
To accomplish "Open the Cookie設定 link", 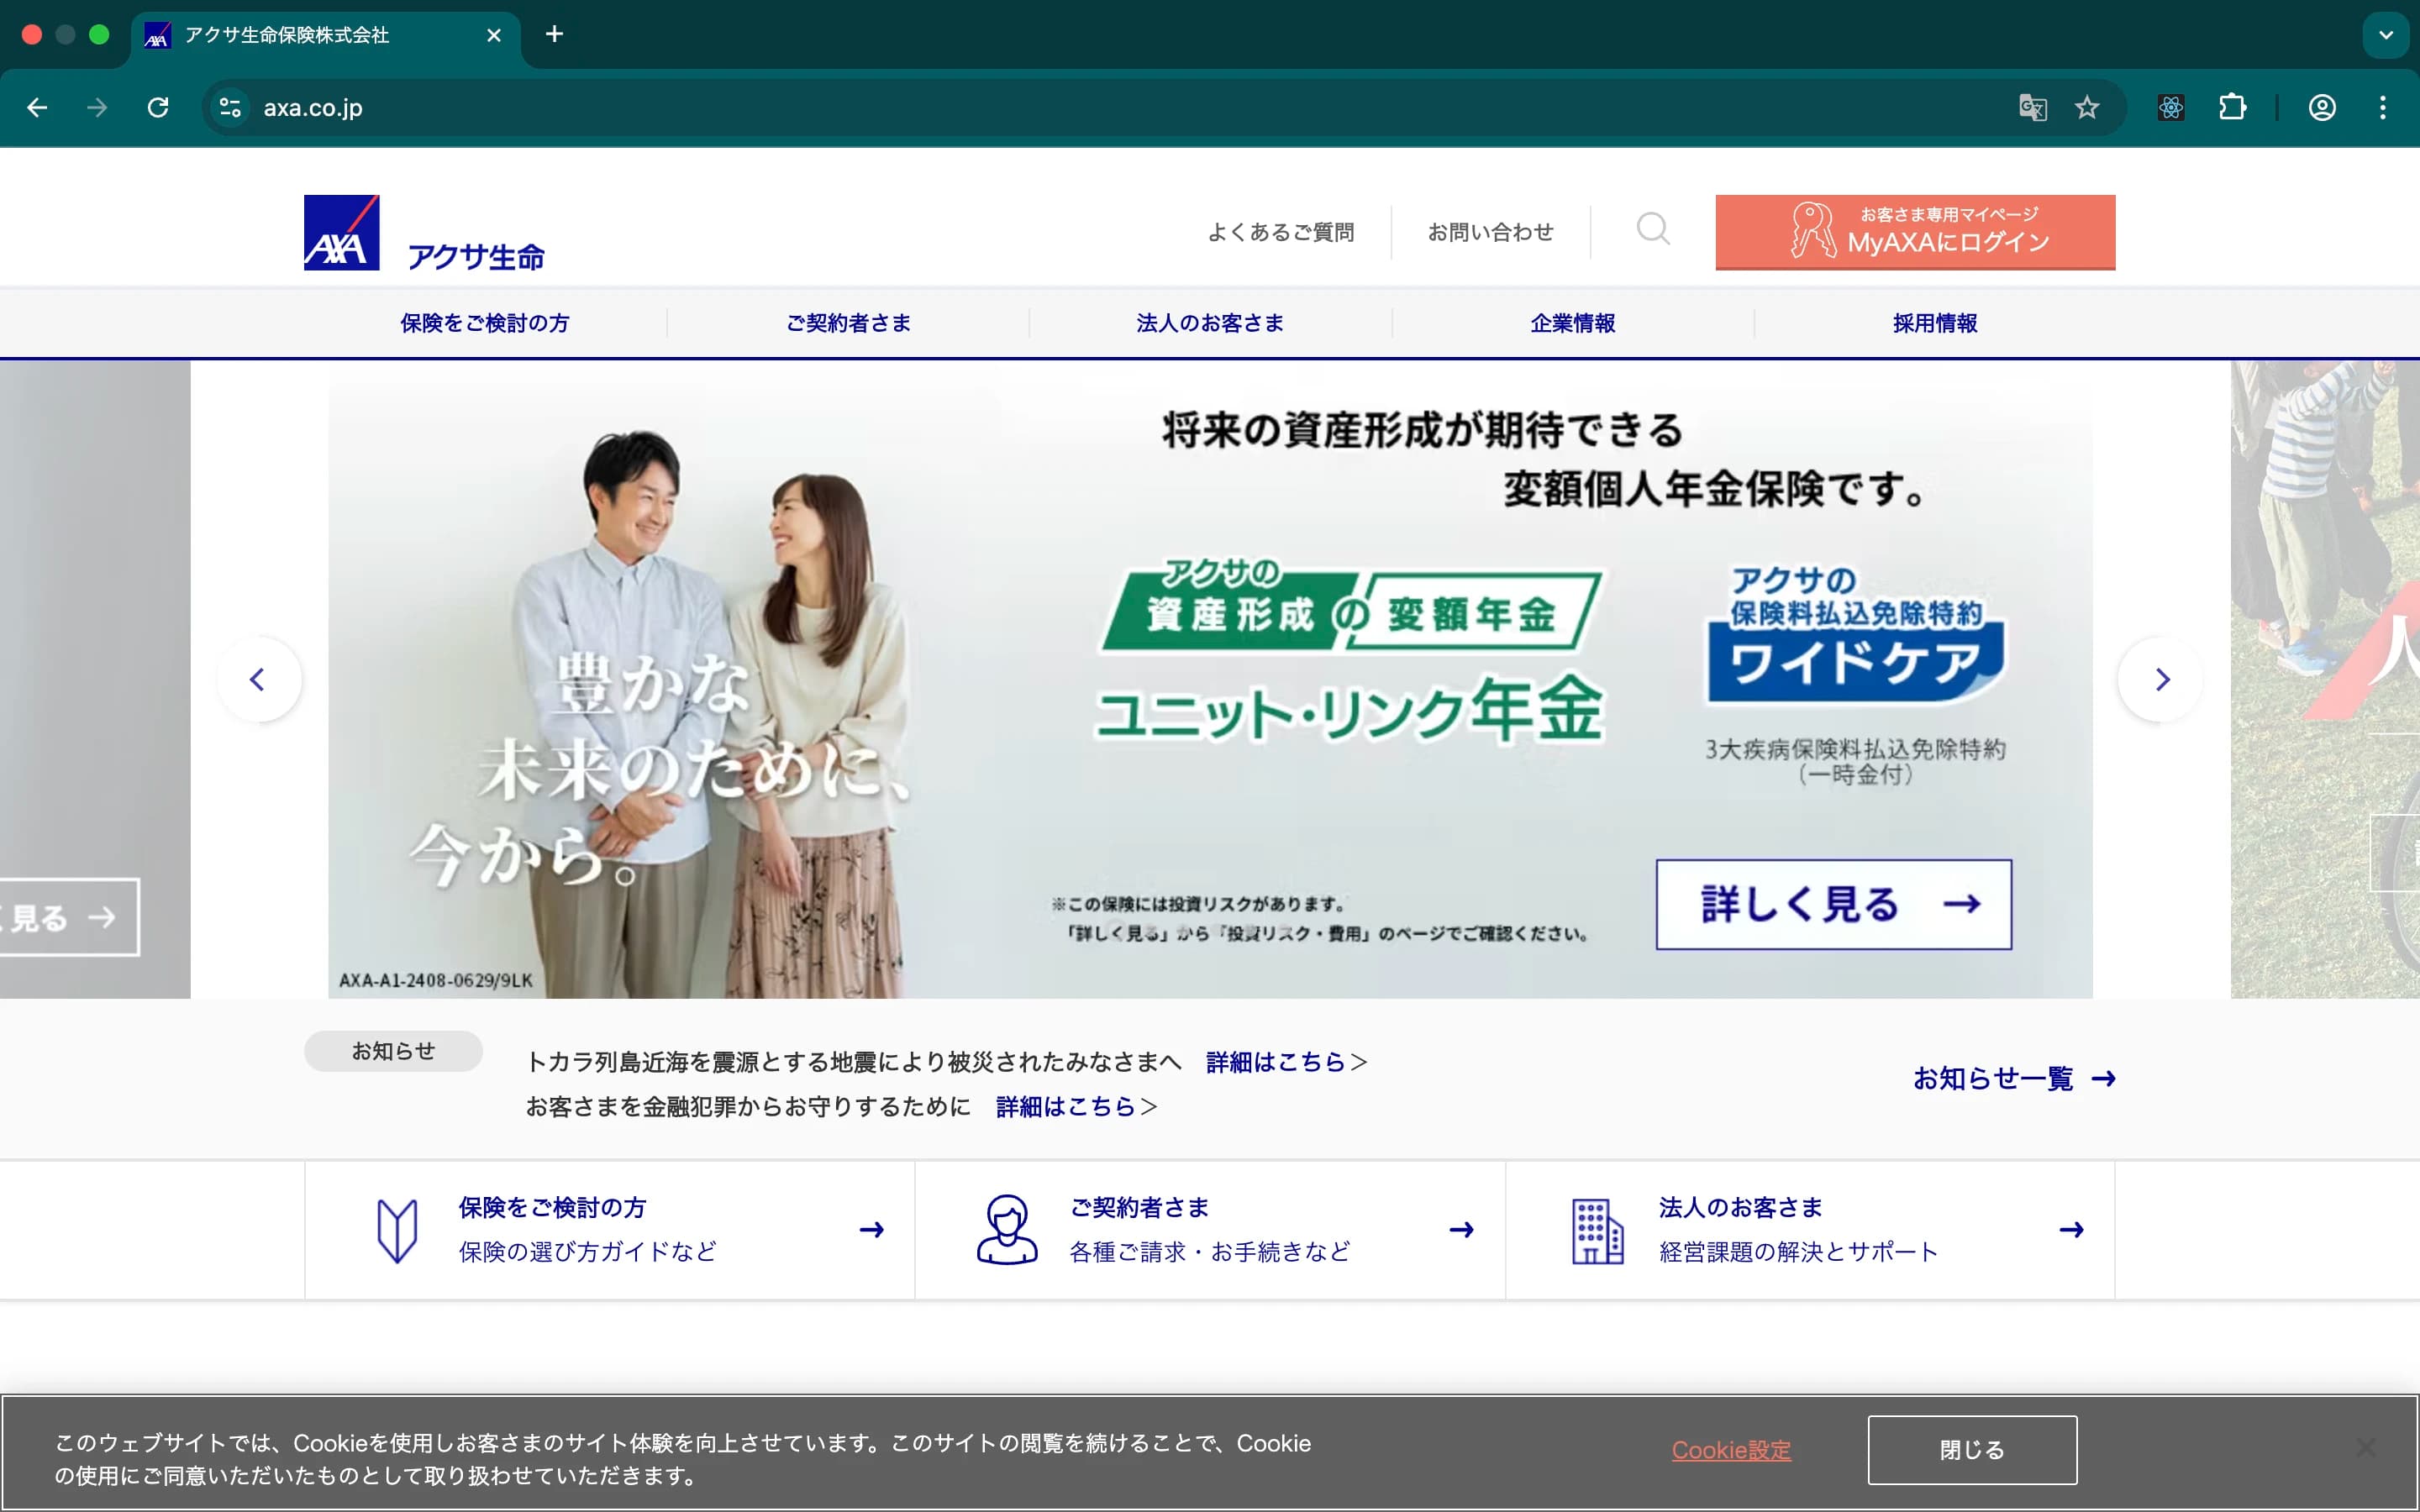I will pyautogui.click(x=1731, y=1450).
